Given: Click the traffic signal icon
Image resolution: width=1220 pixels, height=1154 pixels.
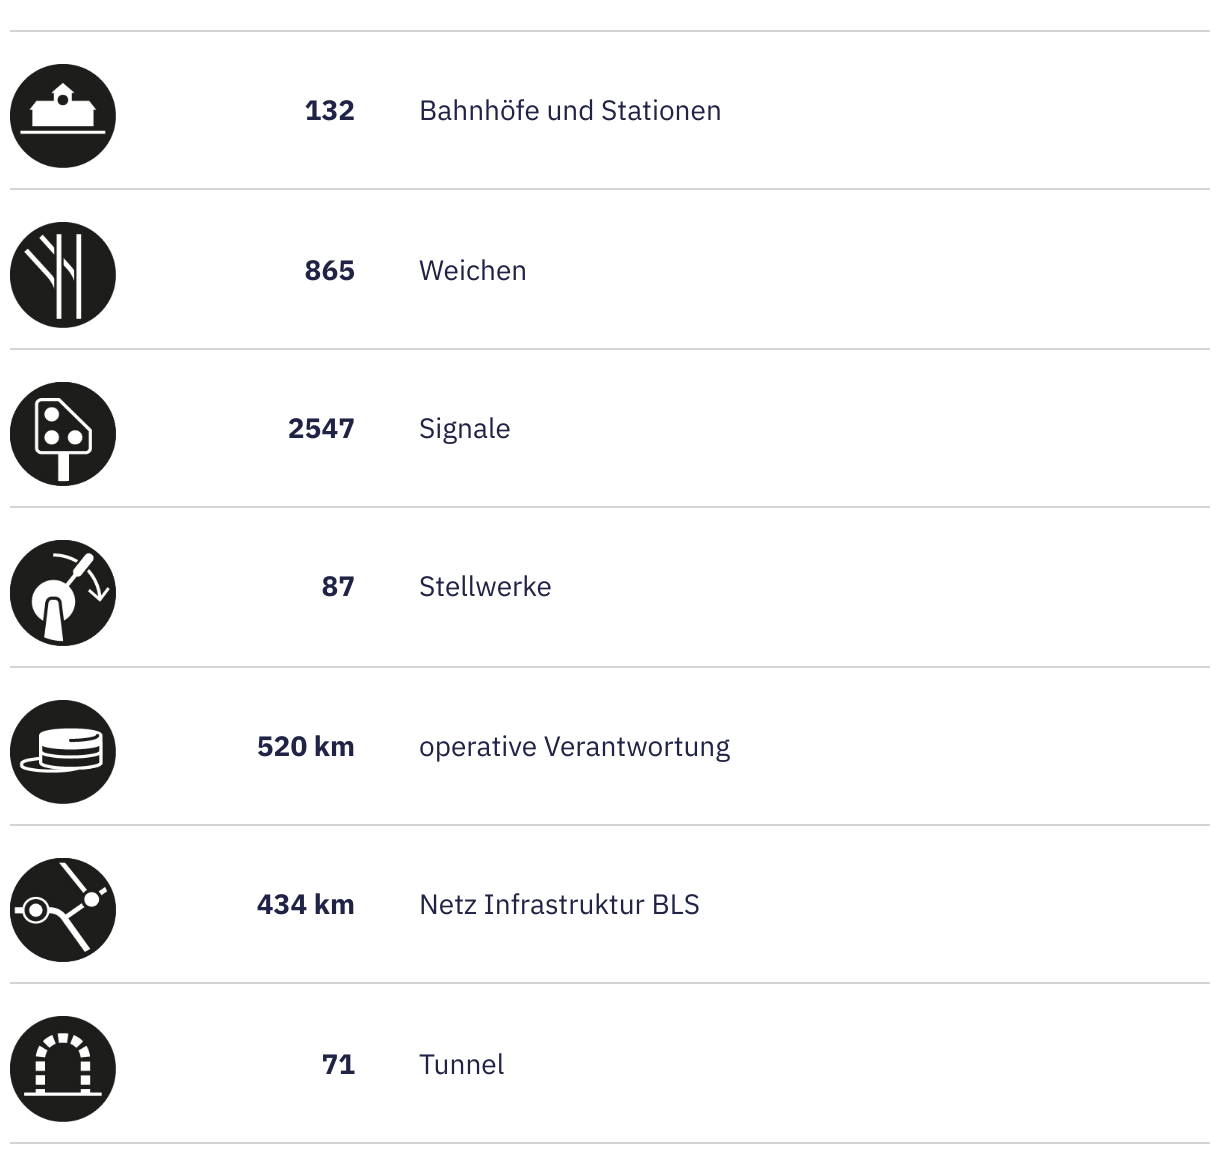Looking at the screenshot, I should point(63,434).
